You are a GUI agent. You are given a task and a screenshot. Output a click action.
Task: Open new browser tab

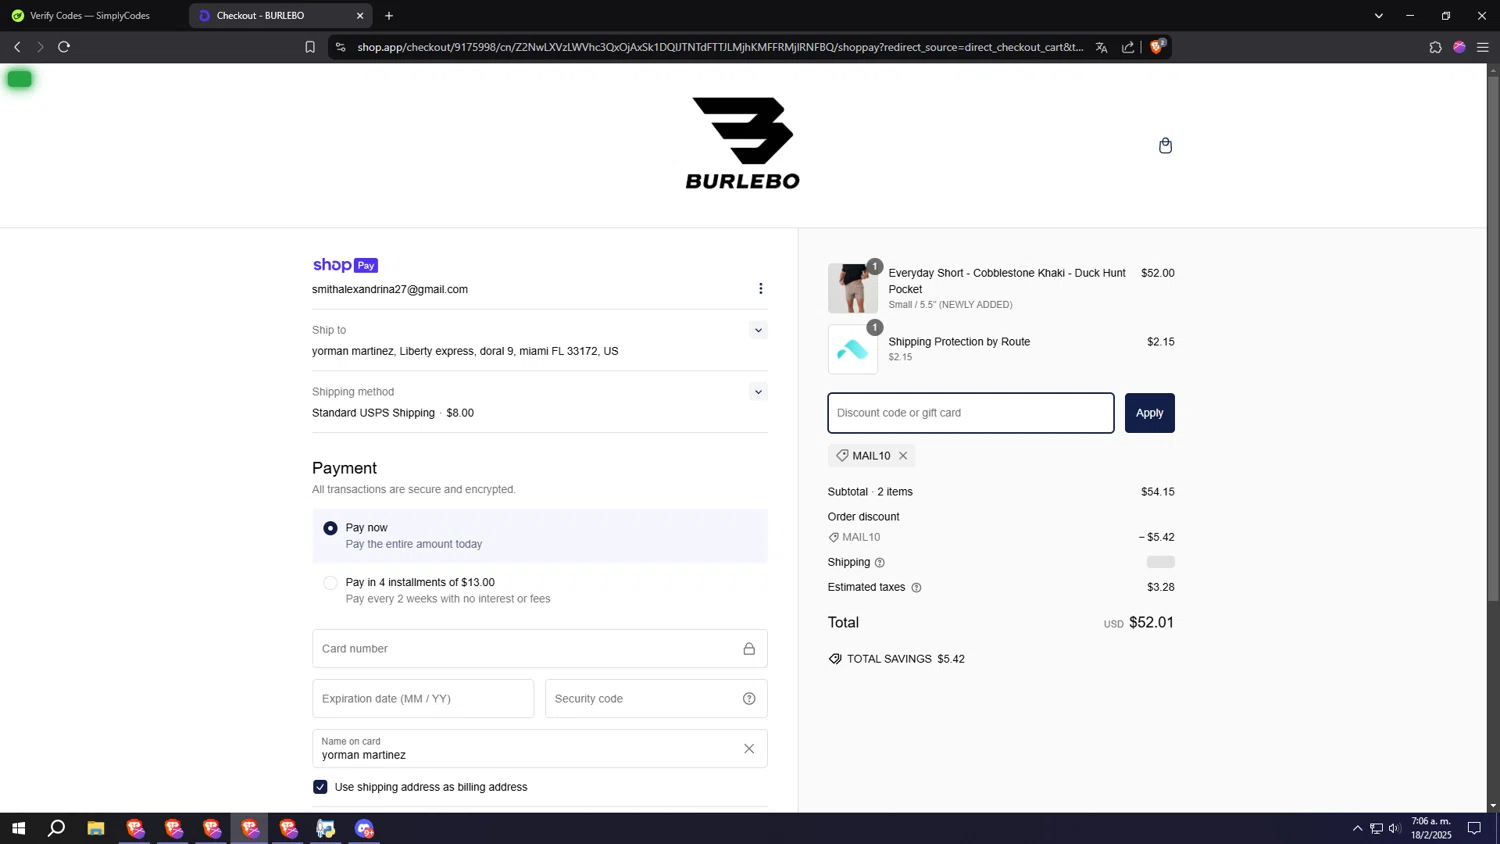tap(389, 16)
